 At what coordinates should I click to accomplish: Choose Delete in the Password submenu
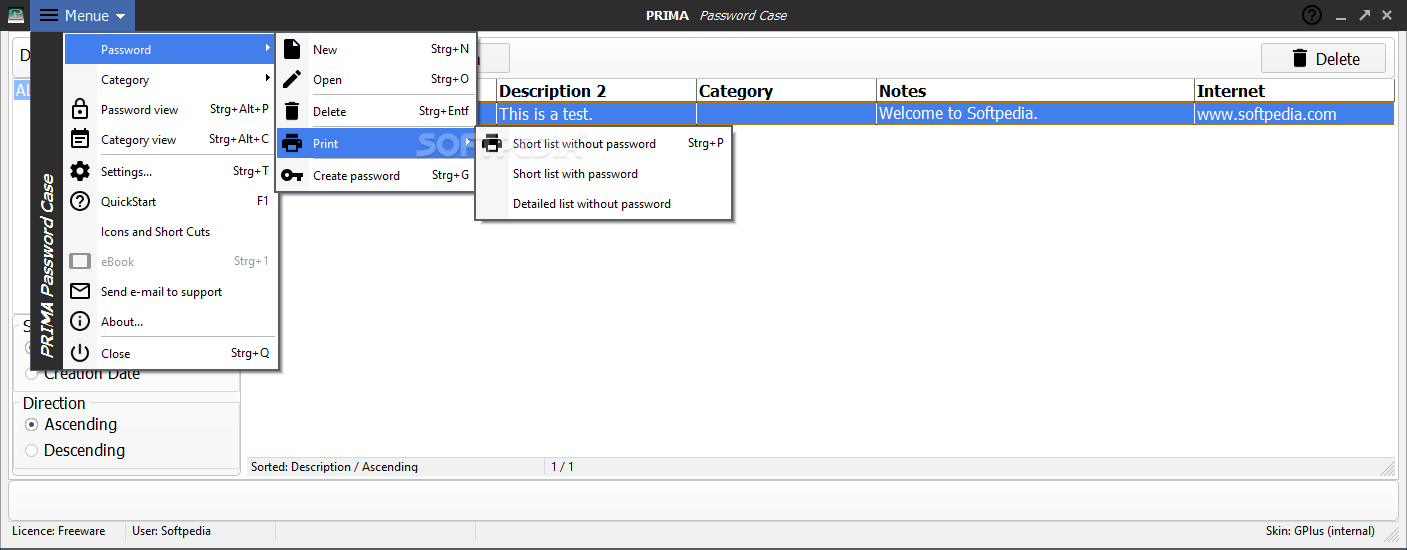(x=376, y=111)
